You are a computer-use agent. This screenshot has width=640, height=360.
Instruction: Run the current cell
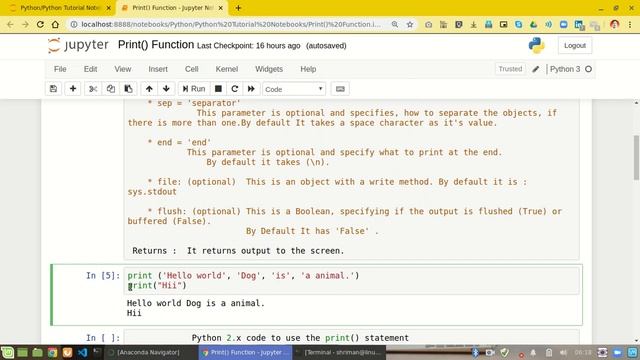(194, 89)
